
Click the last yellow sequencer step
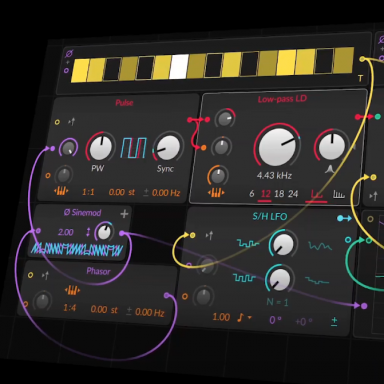pyautogui.click(x=344, y=60)
